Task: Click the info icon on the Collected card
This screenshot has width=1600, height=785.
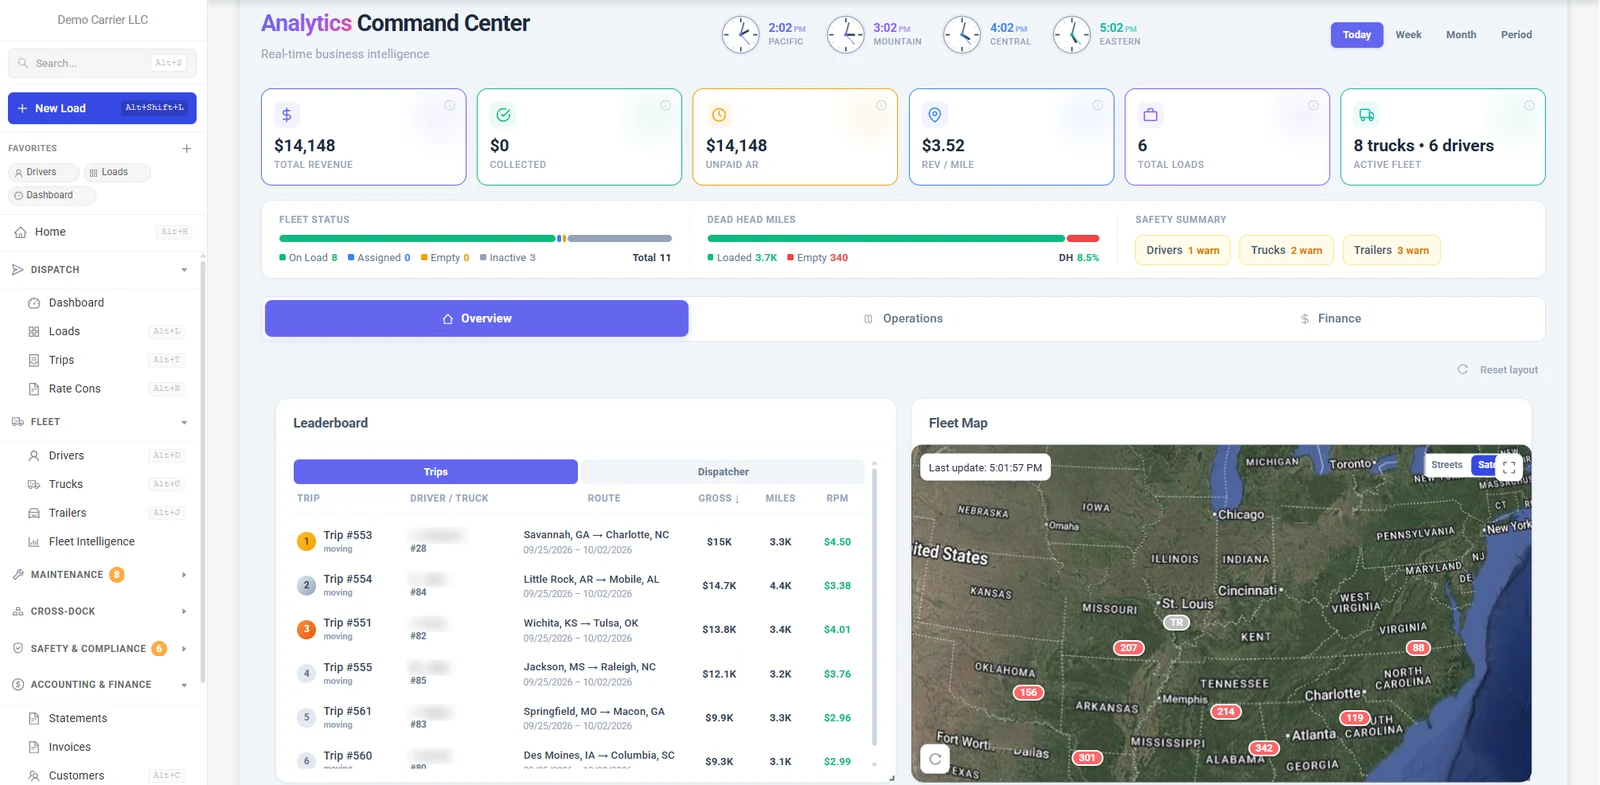Action: pos(665,105)
